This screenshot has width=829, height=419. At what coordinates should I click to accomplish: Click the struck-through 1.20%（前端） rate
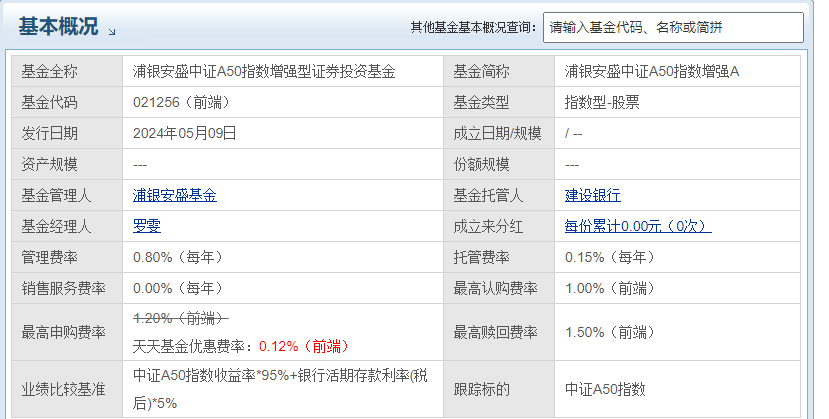180,319
